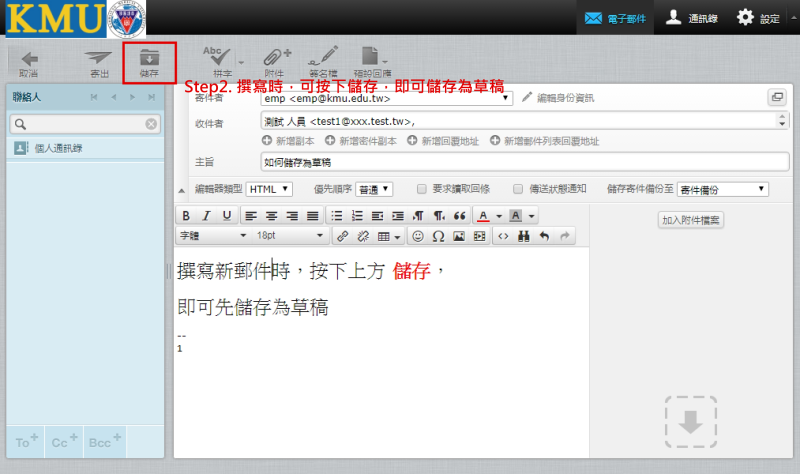
Task: Open the 設定 settings tab
Action: pyautogui.click(x=758, y=18)
